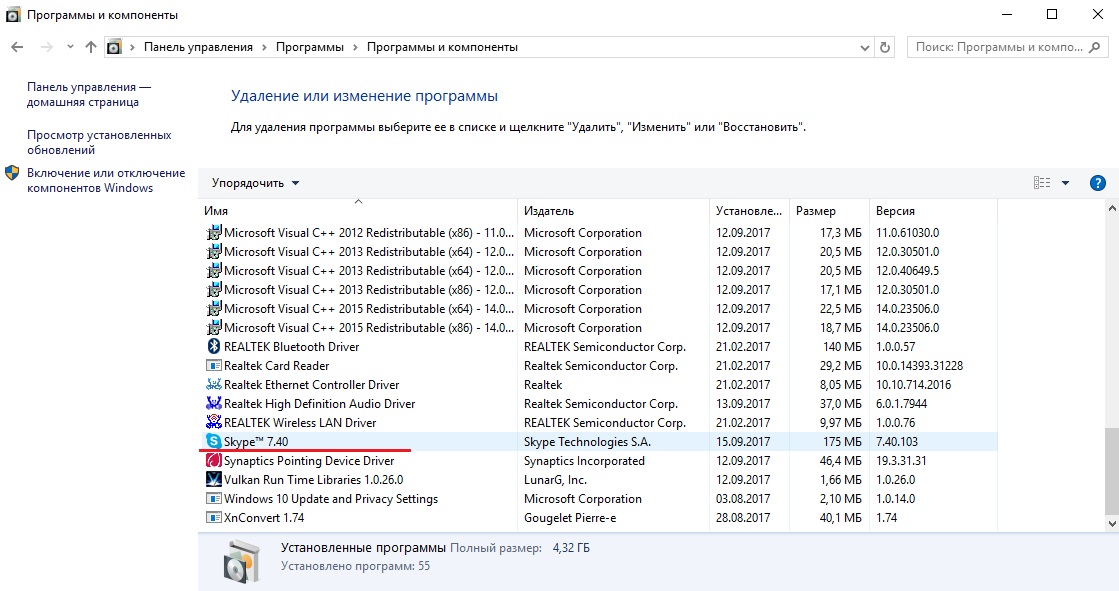Click the vertical scrollbar thumb

click(1112, 471)
